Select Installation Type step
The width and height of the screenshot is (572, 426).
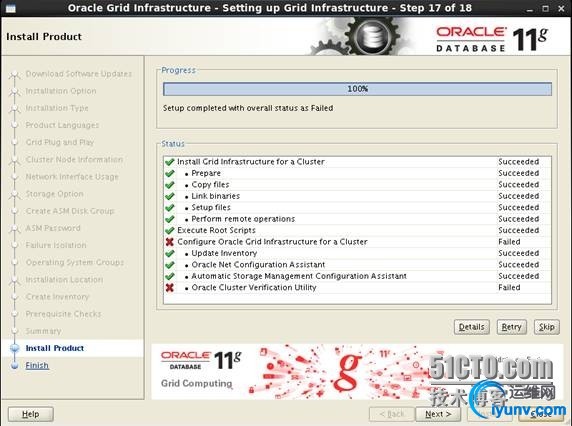click(x=57, y=108)
